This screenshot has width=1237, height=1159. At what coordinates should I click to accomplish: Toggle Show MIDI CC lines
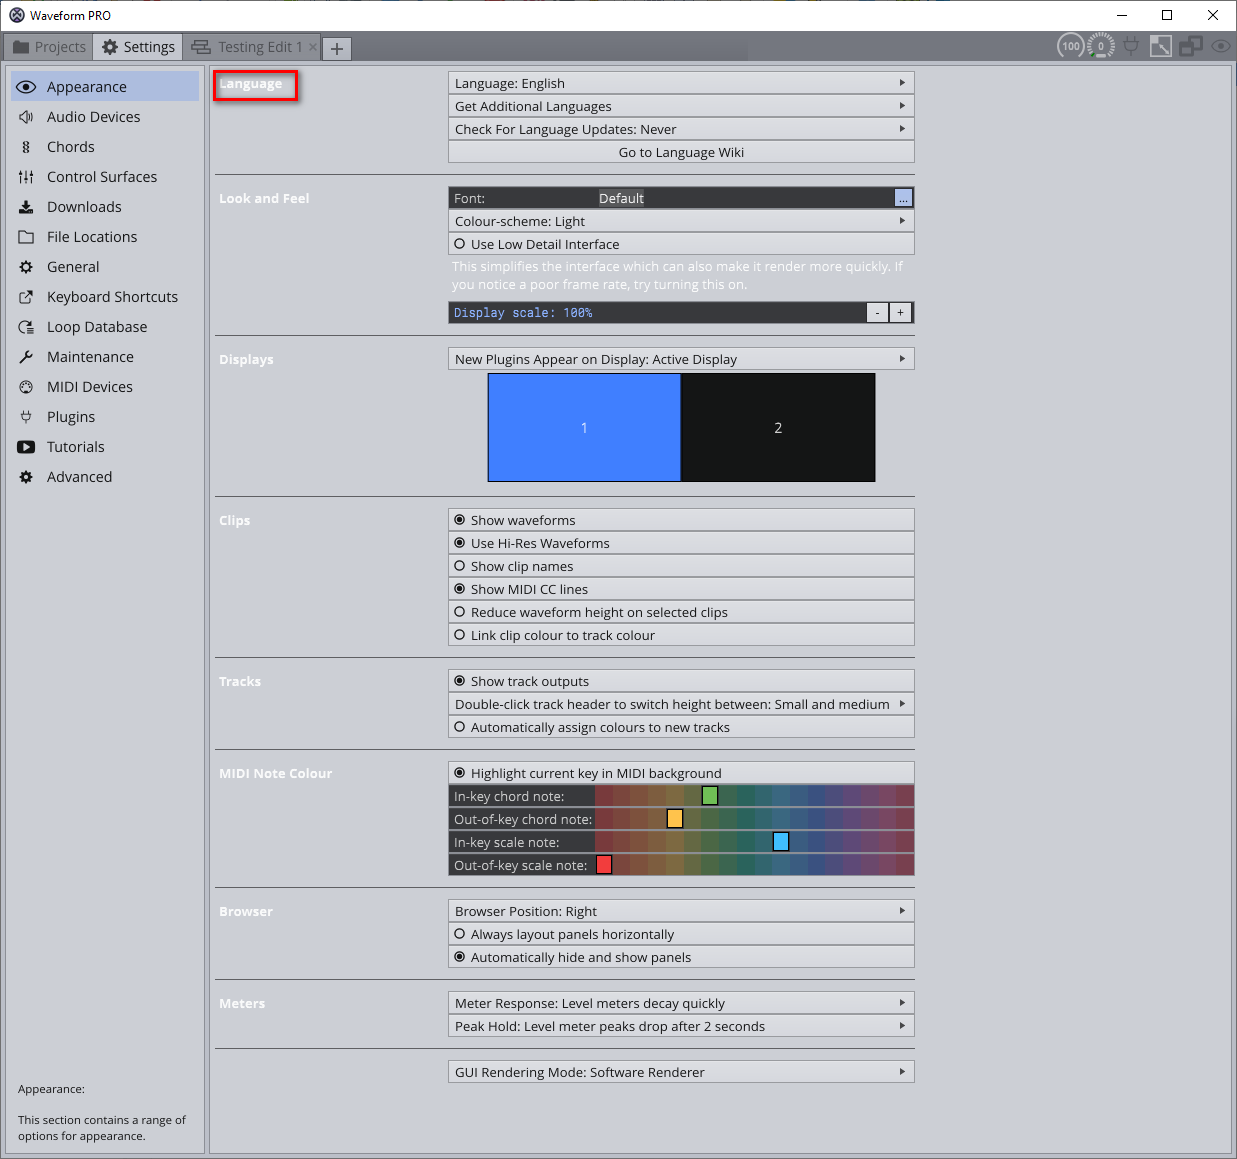click(681, 589)
